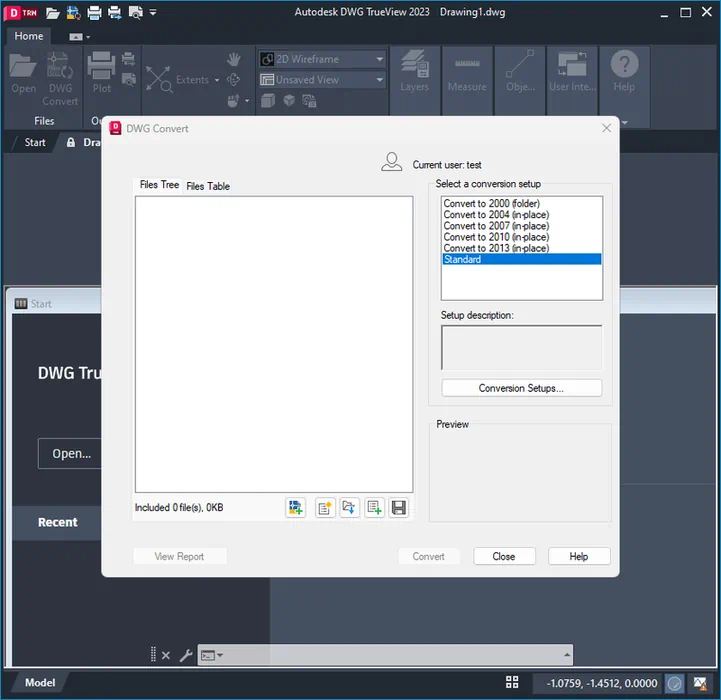Screen dimensions: 721x700
Task: Select the Model layout tab
Action: 40,683
